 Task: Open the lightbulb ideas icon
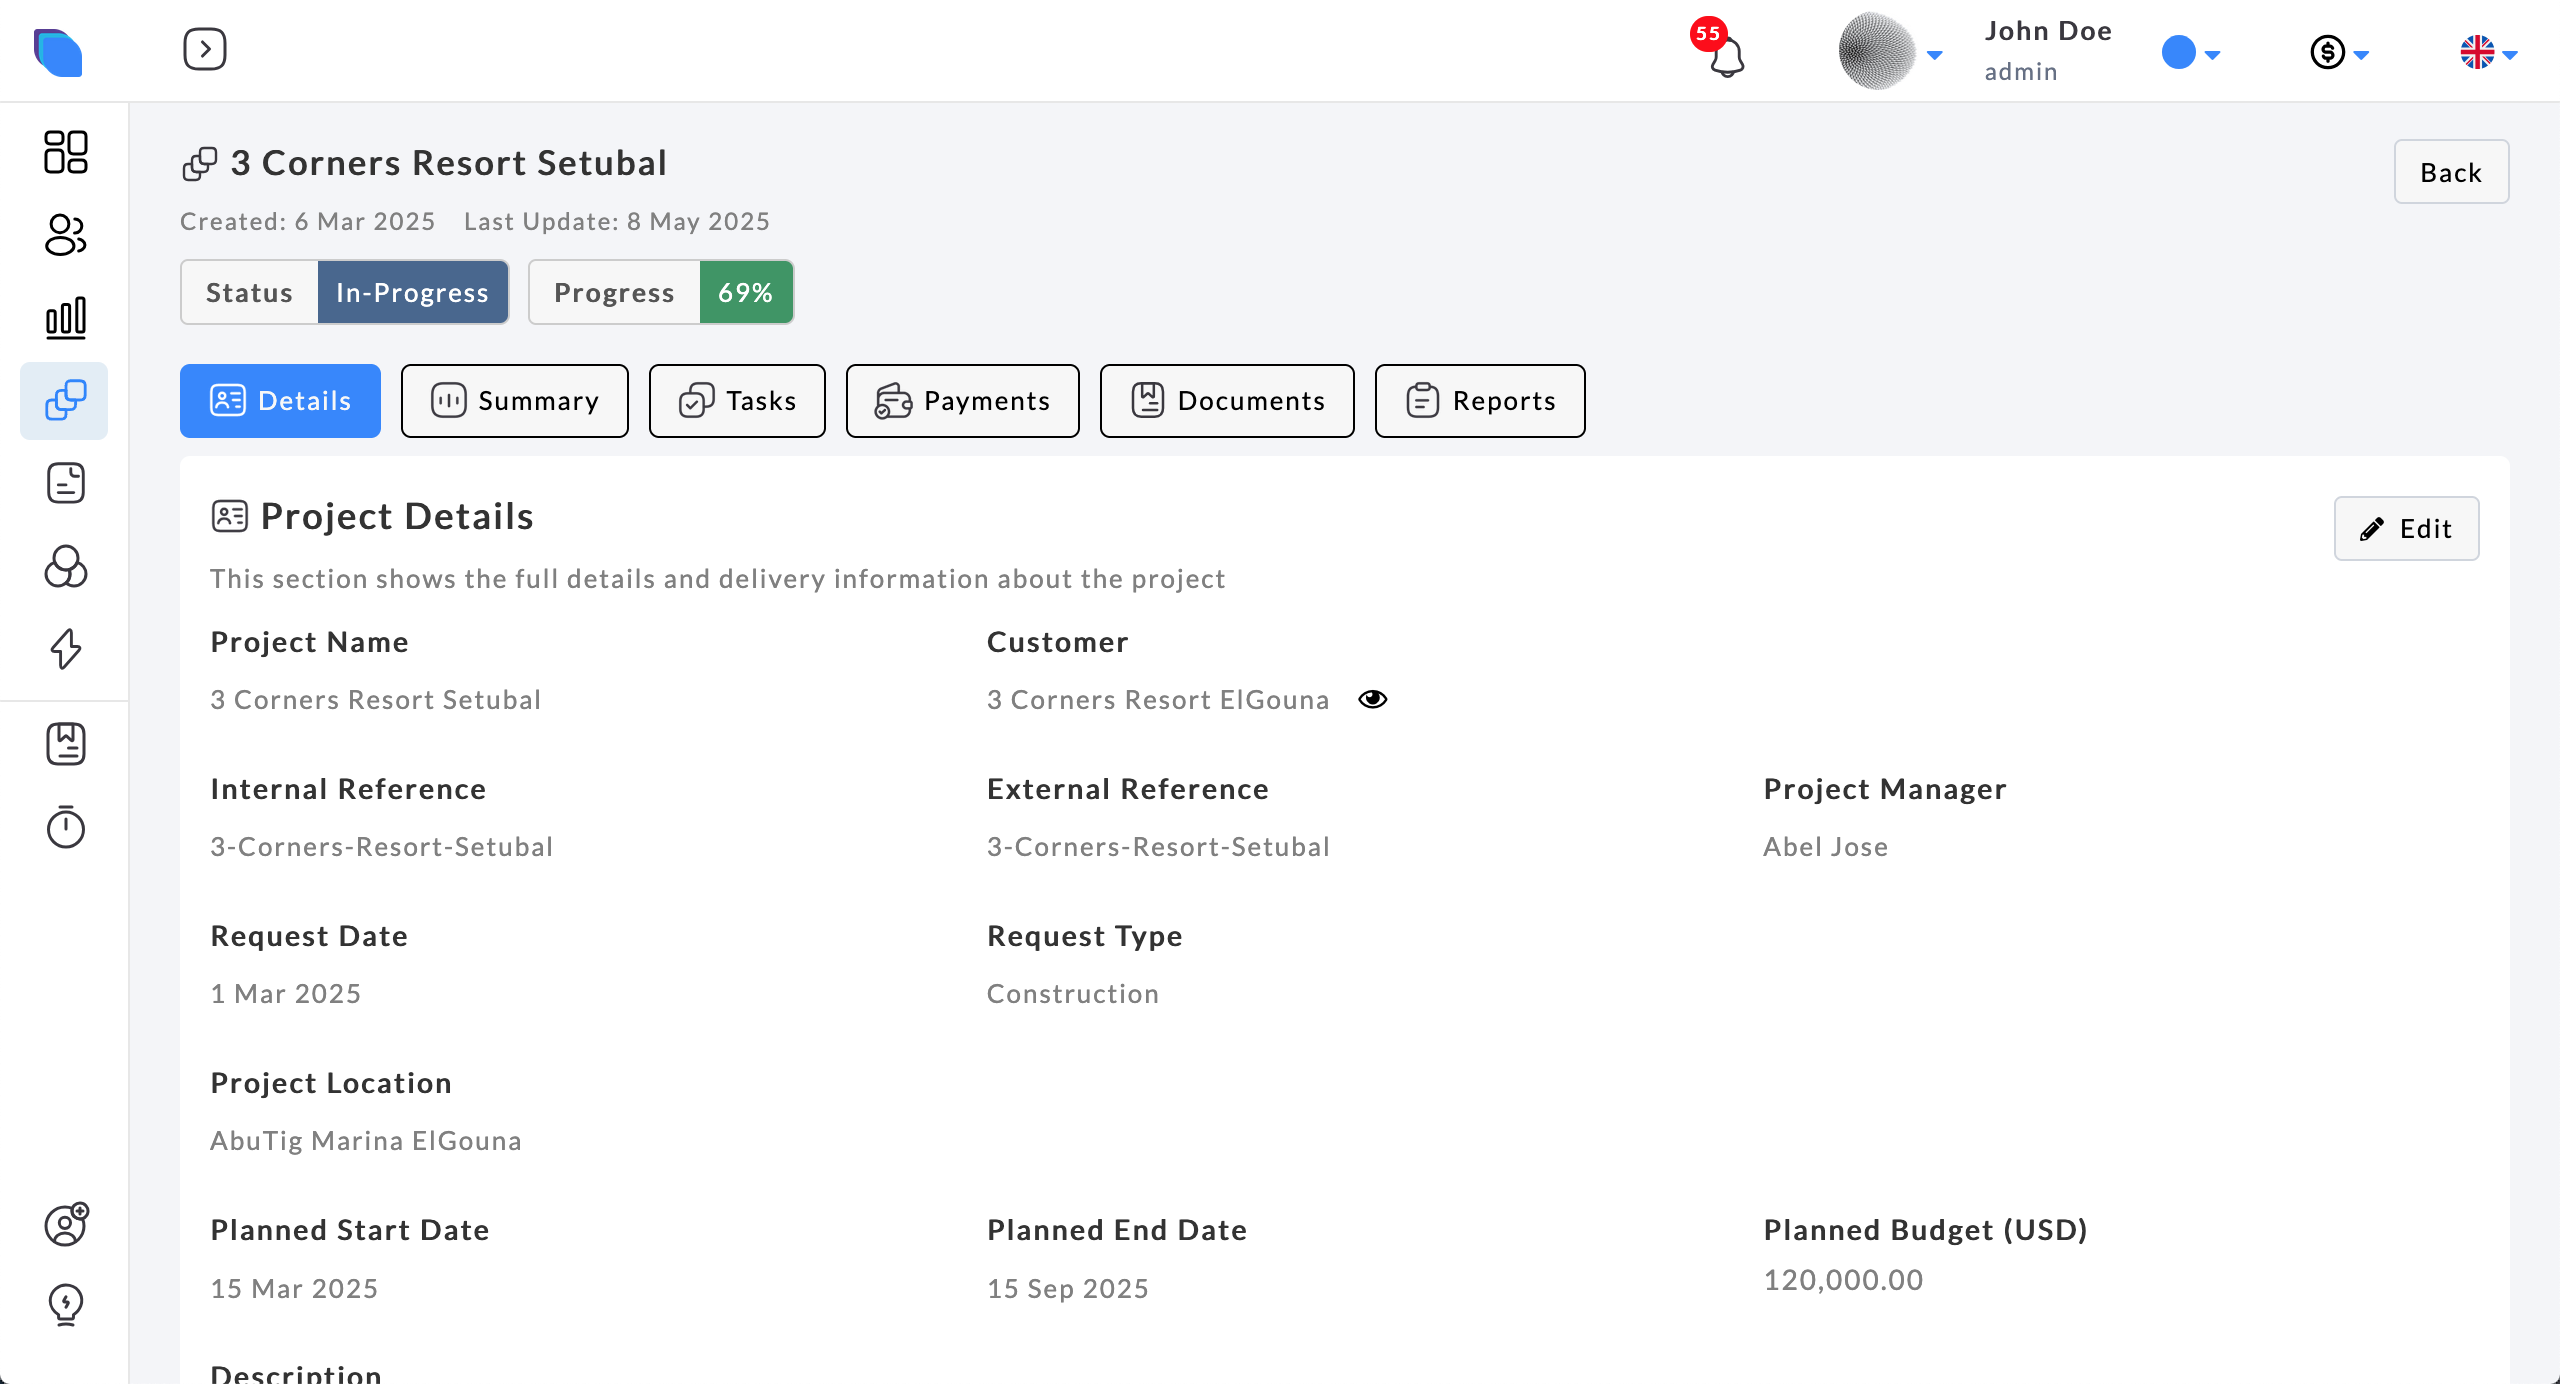click(x=66, y=1304)
